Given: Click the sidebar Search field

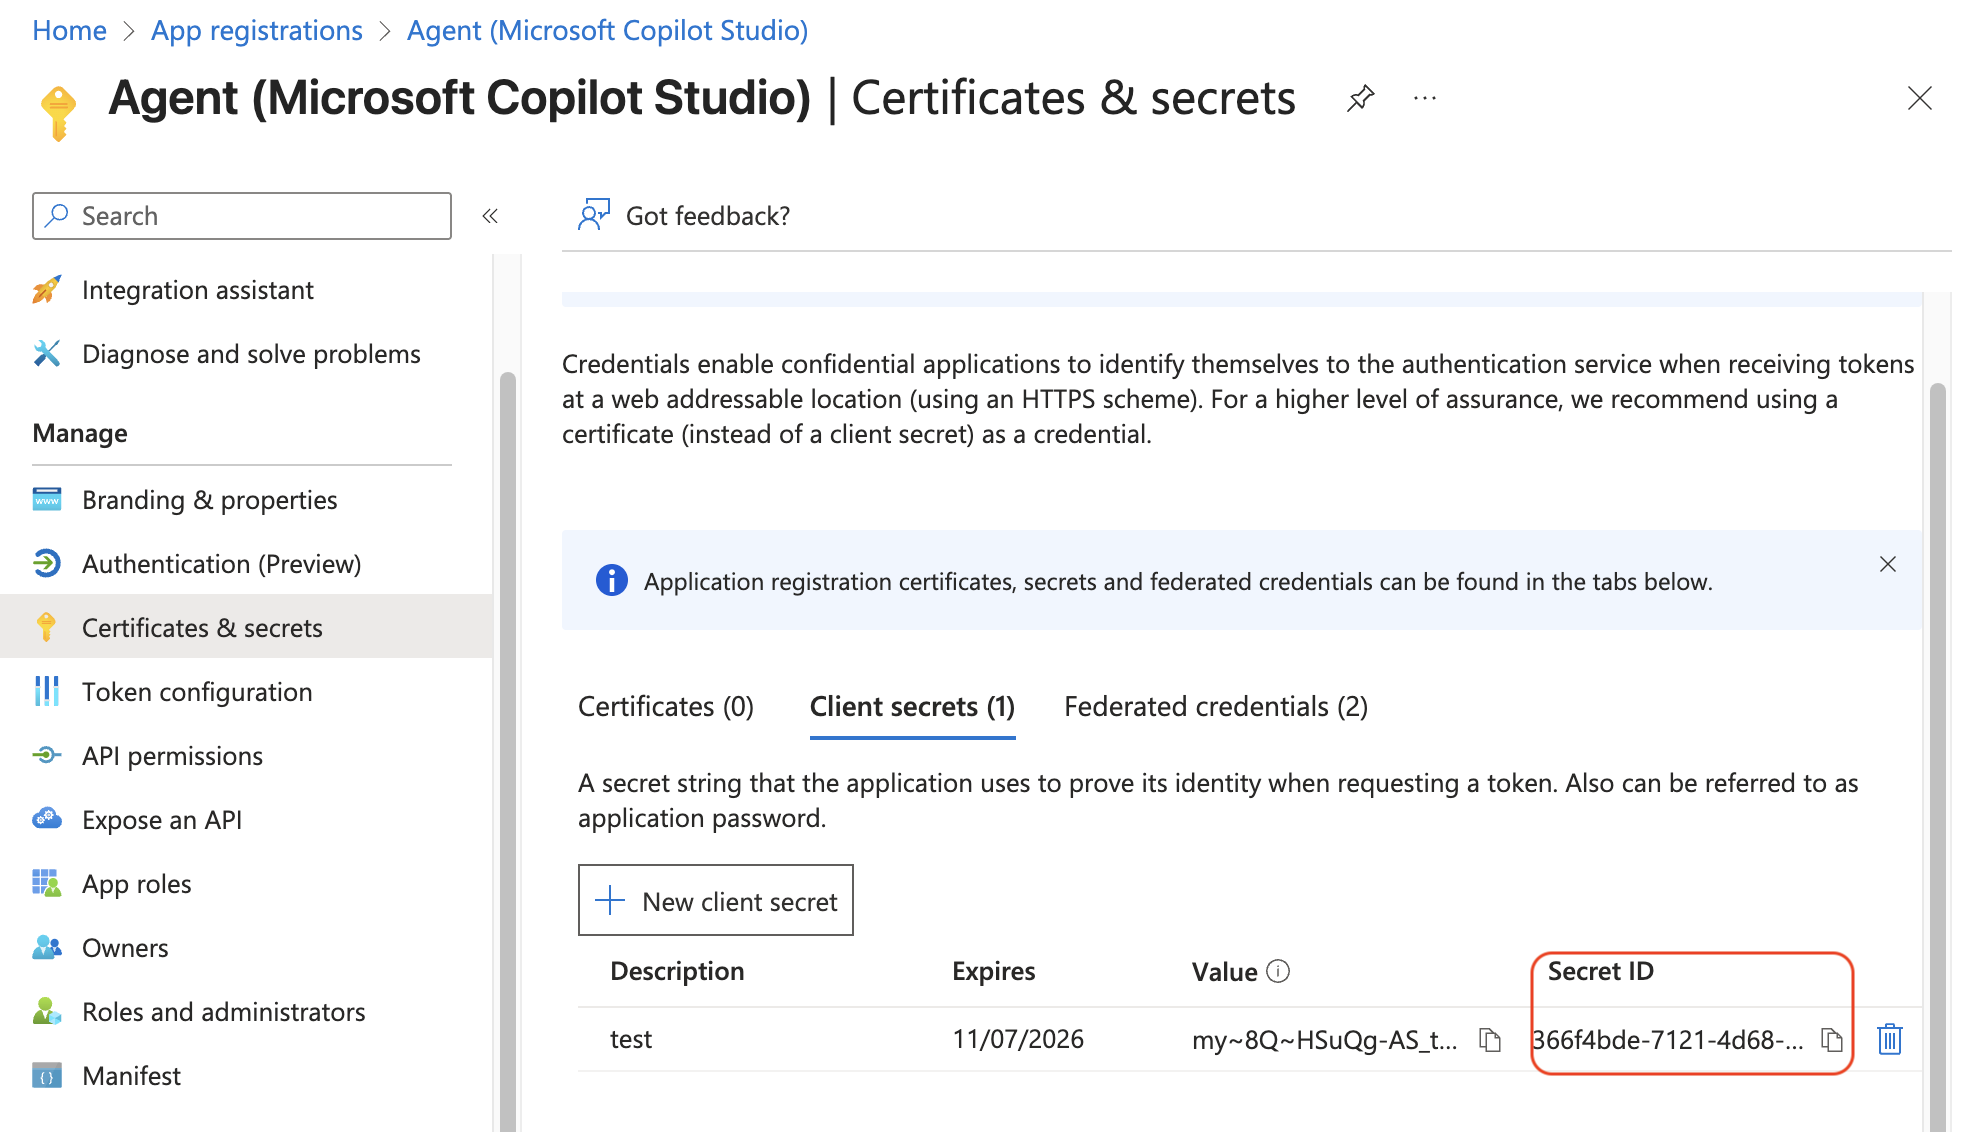Looking at the screenshot, I should pyautogui.click(x=242, y=216).
